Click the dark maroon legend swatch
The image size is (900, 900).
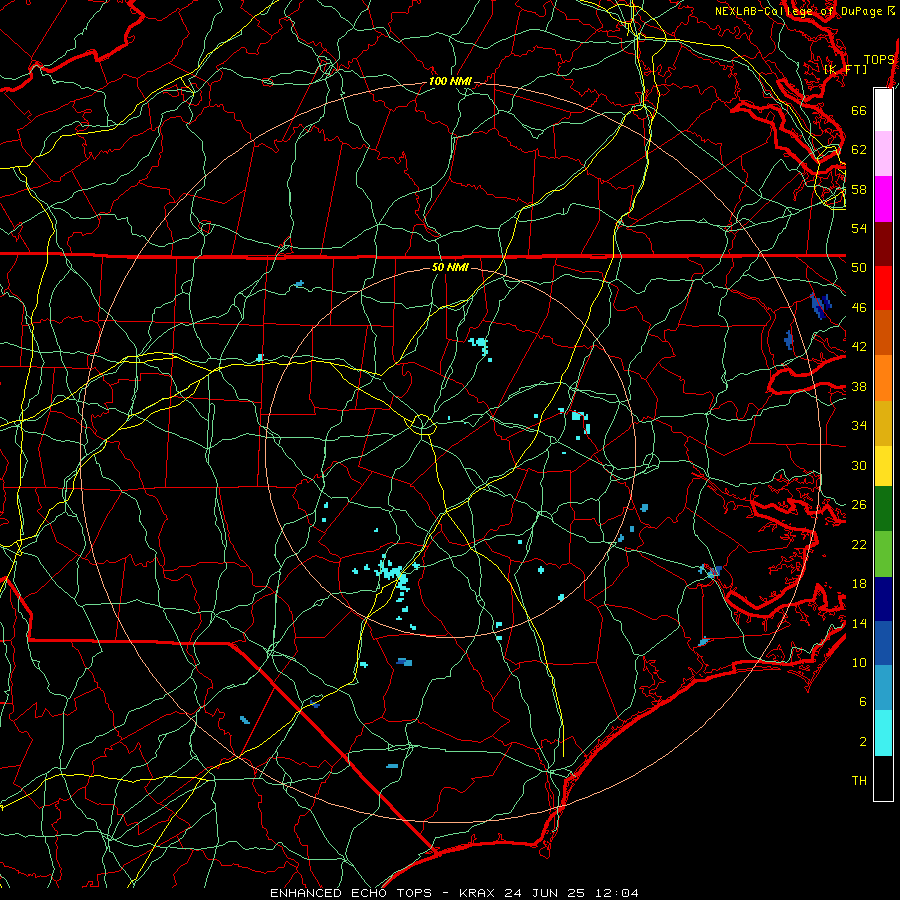[x=883, y=244]
